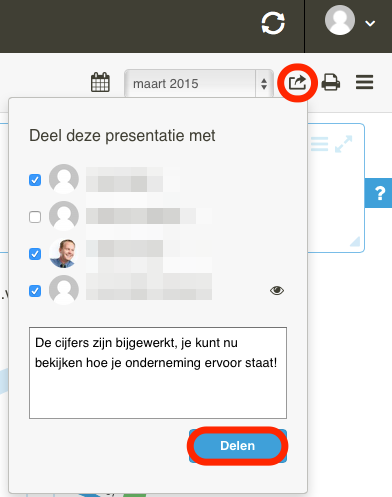The height and width of the screenshot is (497, 392).
Task: Click the eye visibility icon
Action: 277,291
